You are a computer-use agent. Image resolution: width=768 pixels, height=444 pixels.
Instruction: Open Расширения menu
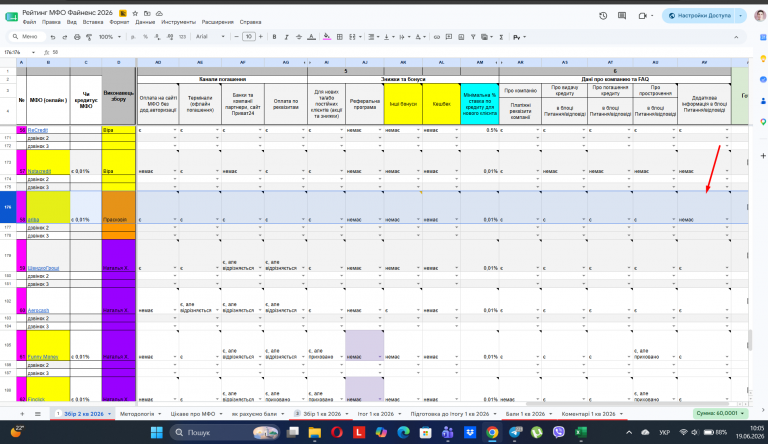click(x=217, y=22)
